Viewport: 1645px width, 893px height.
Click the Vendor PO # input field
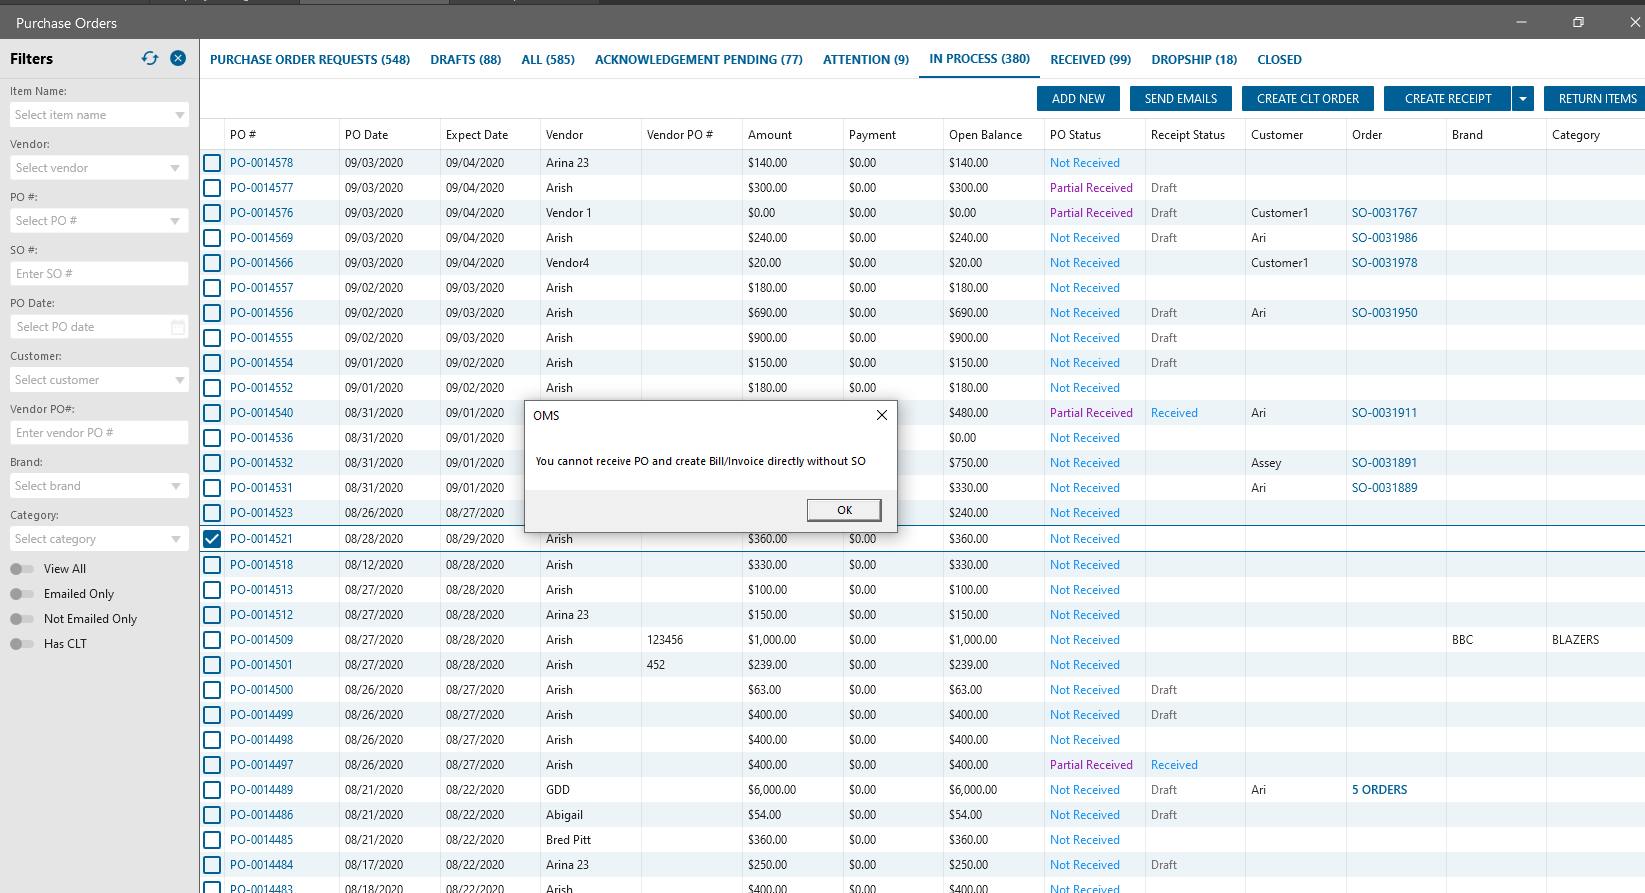99,433
